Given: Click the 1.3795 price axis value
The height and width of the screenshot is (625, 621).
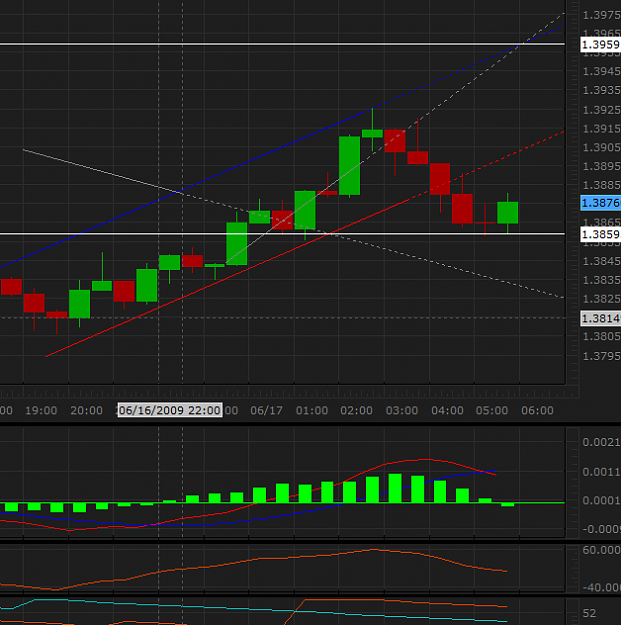Looking at the screenshot, I should coord(601,356).
